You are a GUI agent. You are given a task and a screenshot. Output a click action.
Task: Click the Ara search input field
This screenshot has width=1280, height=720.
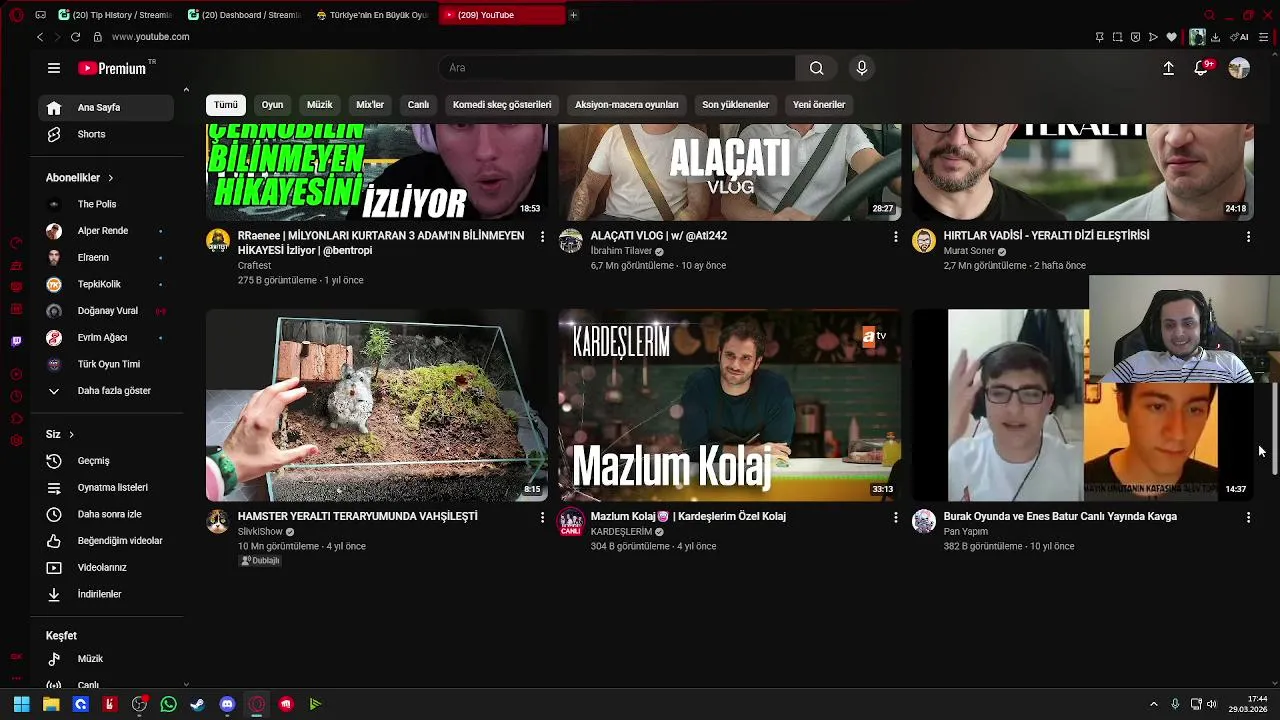617,68
